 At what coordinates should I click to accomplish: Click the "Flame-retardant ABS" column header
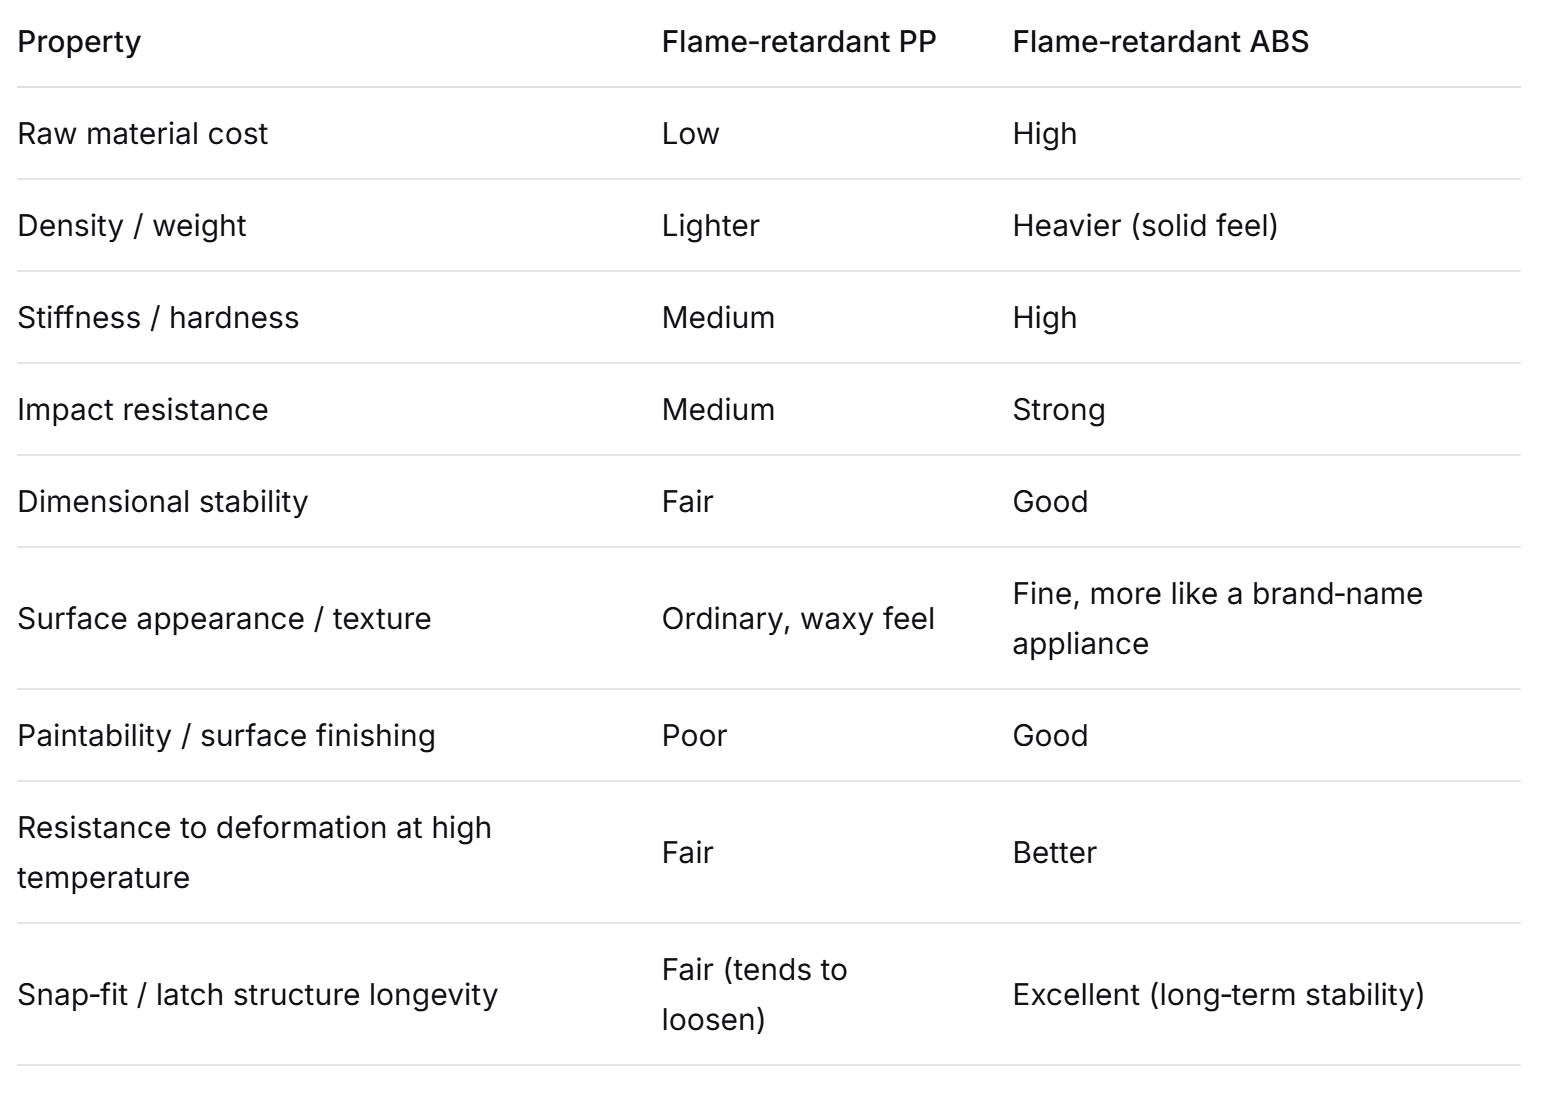1160,42
